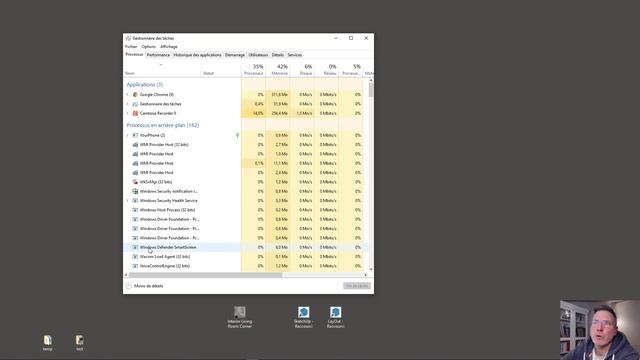Open the Fichier menu
The height and width of the screenshot is (360, 640).
pyautogui.click(x=131, y=47)
